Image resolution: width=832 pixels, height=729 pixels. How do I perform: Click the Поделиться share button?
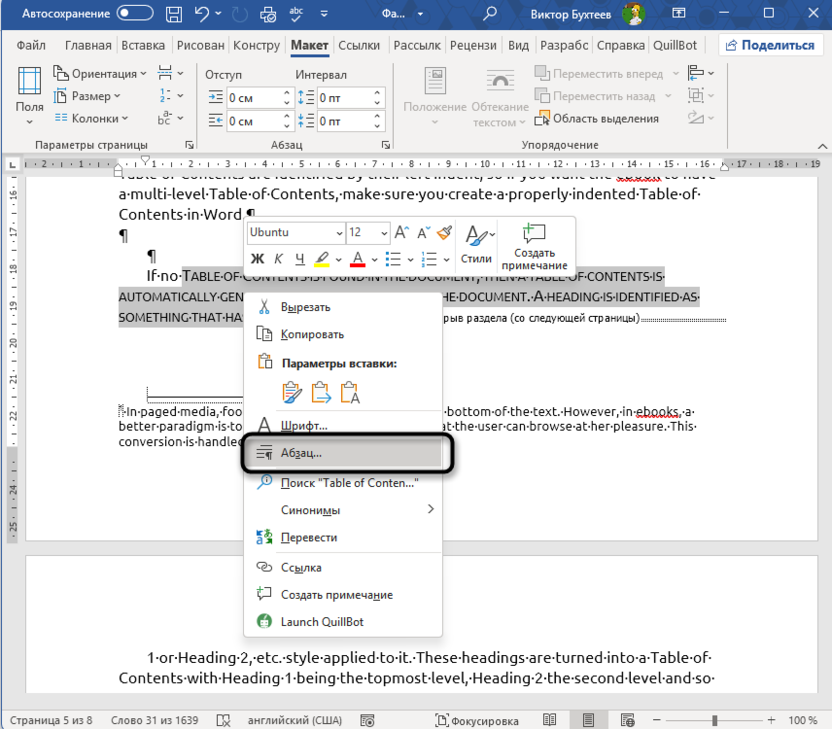click(770, 46)
